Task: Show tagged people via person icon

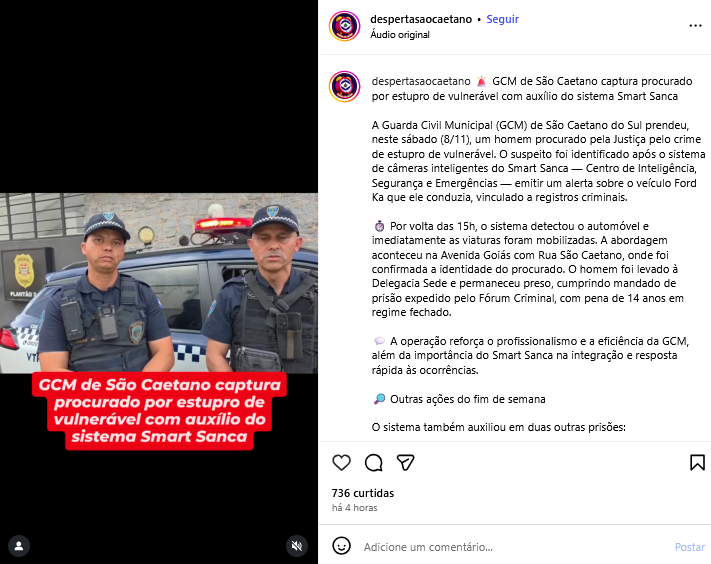Action: click(19, 545)
